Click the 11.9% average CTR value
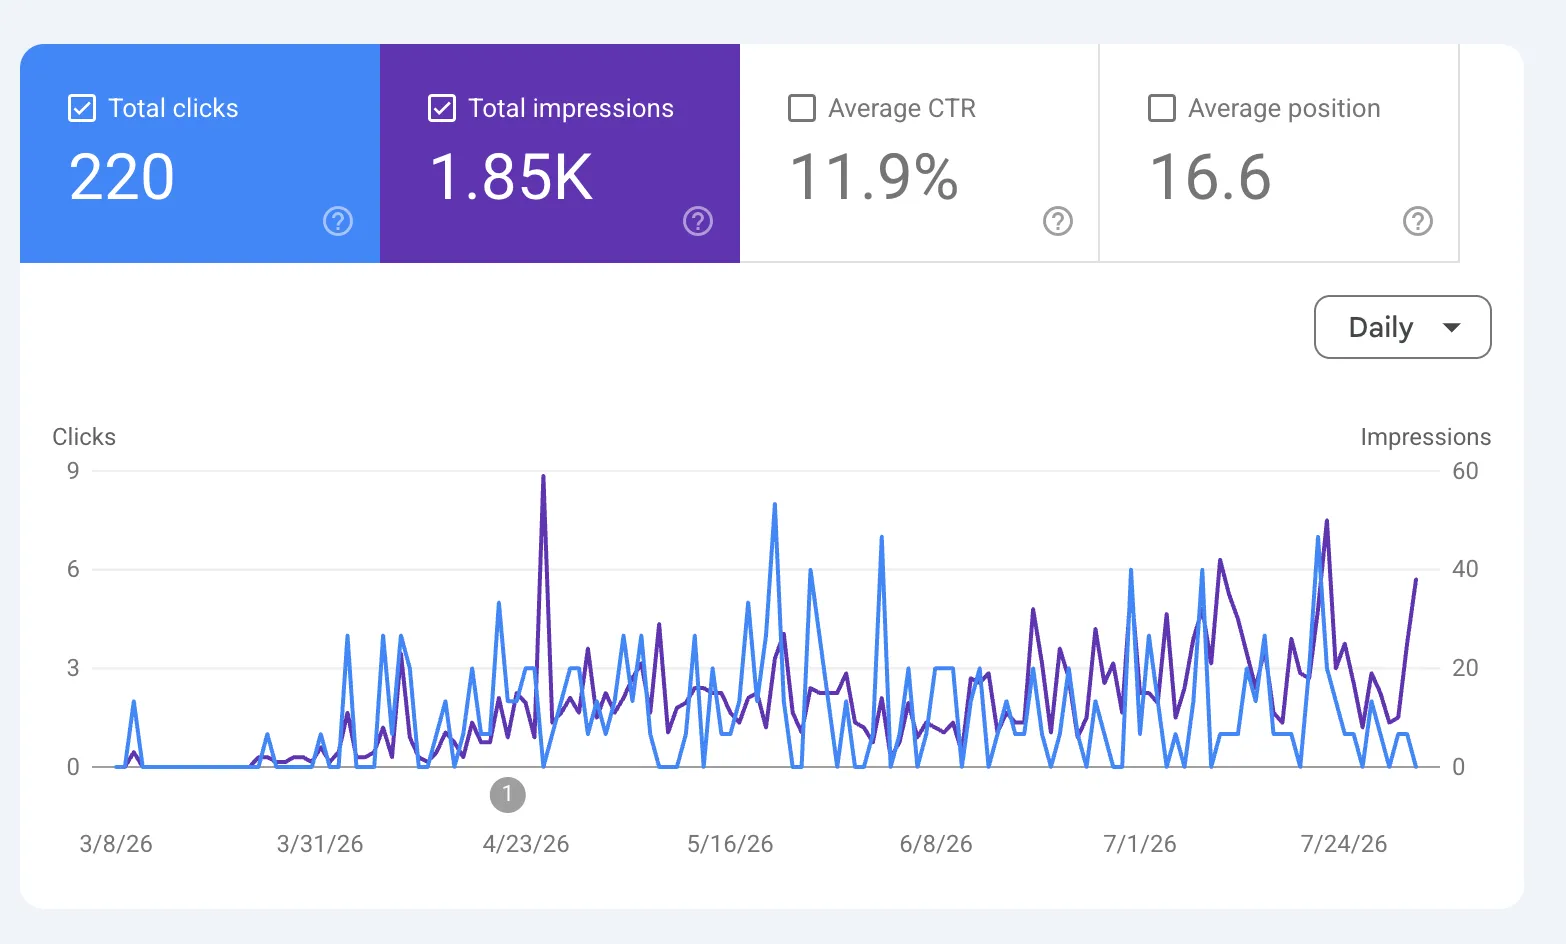Screen dimensions: 1566x944 [x=874, y=178]
